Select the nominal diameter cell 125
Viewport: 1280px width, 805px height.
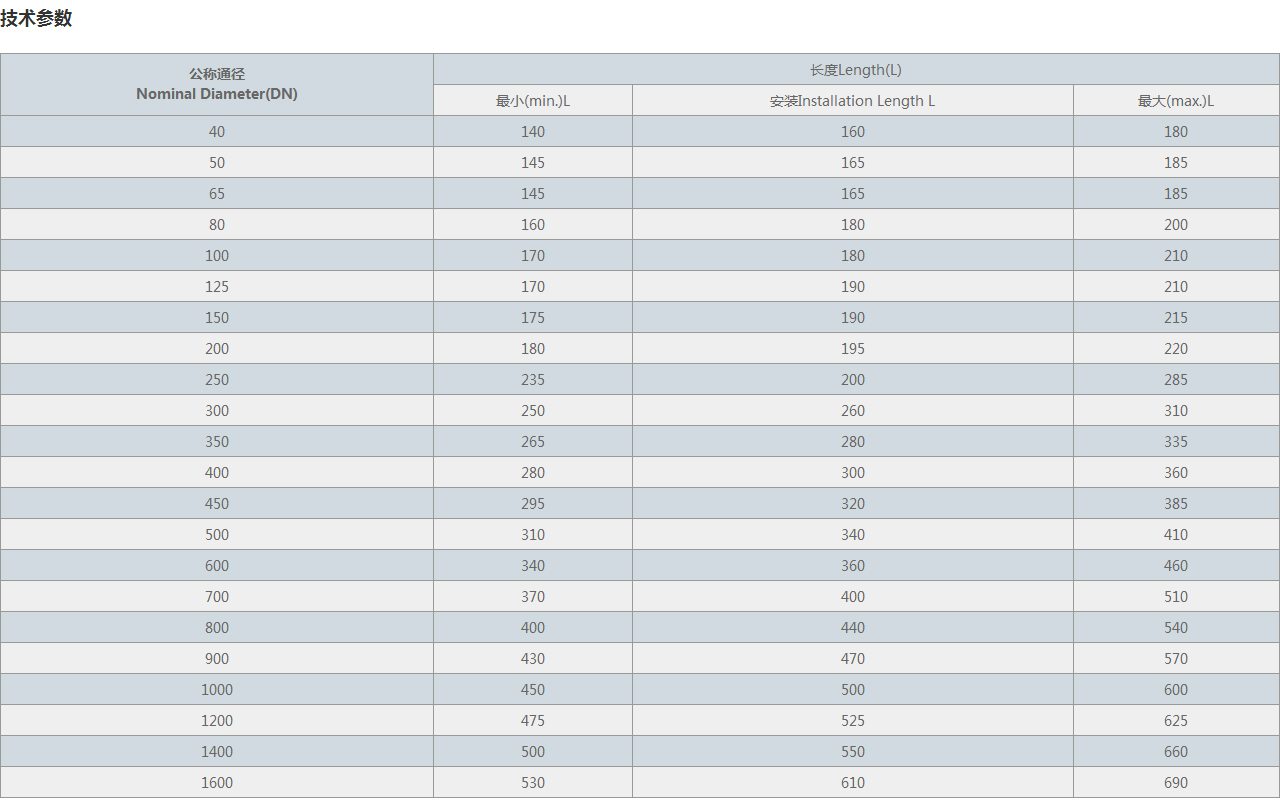(x=217, y=287)
